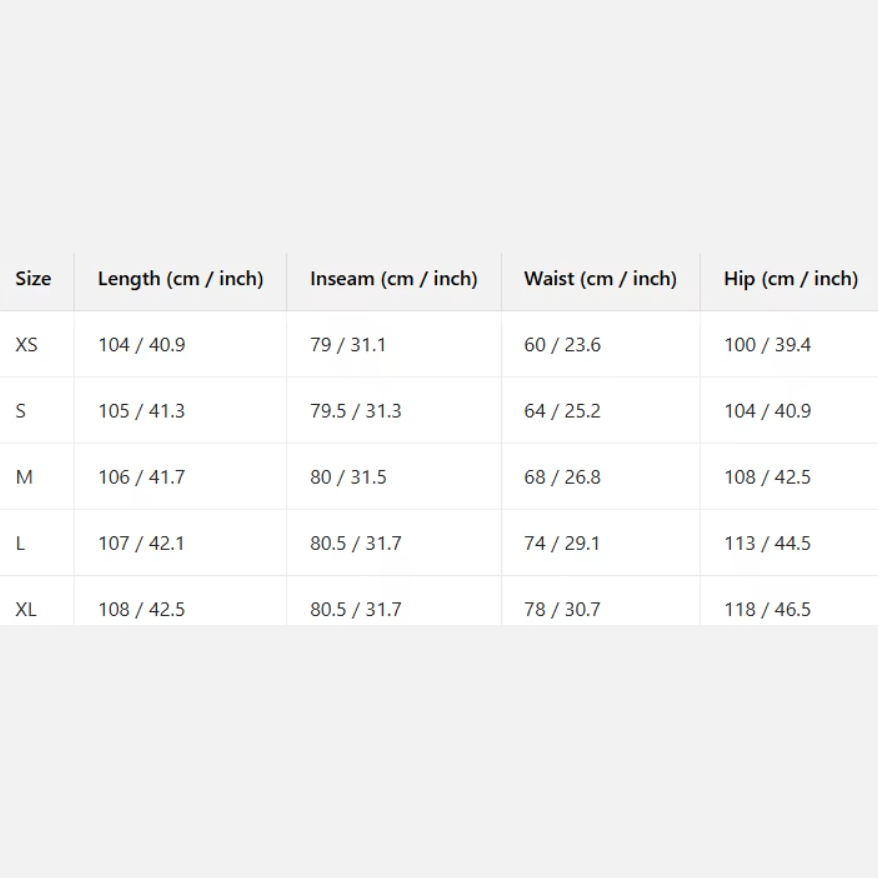The width and height of the screenshot is (878, 878).
Task: Select the S size row label
Action: tap(21, 411)
